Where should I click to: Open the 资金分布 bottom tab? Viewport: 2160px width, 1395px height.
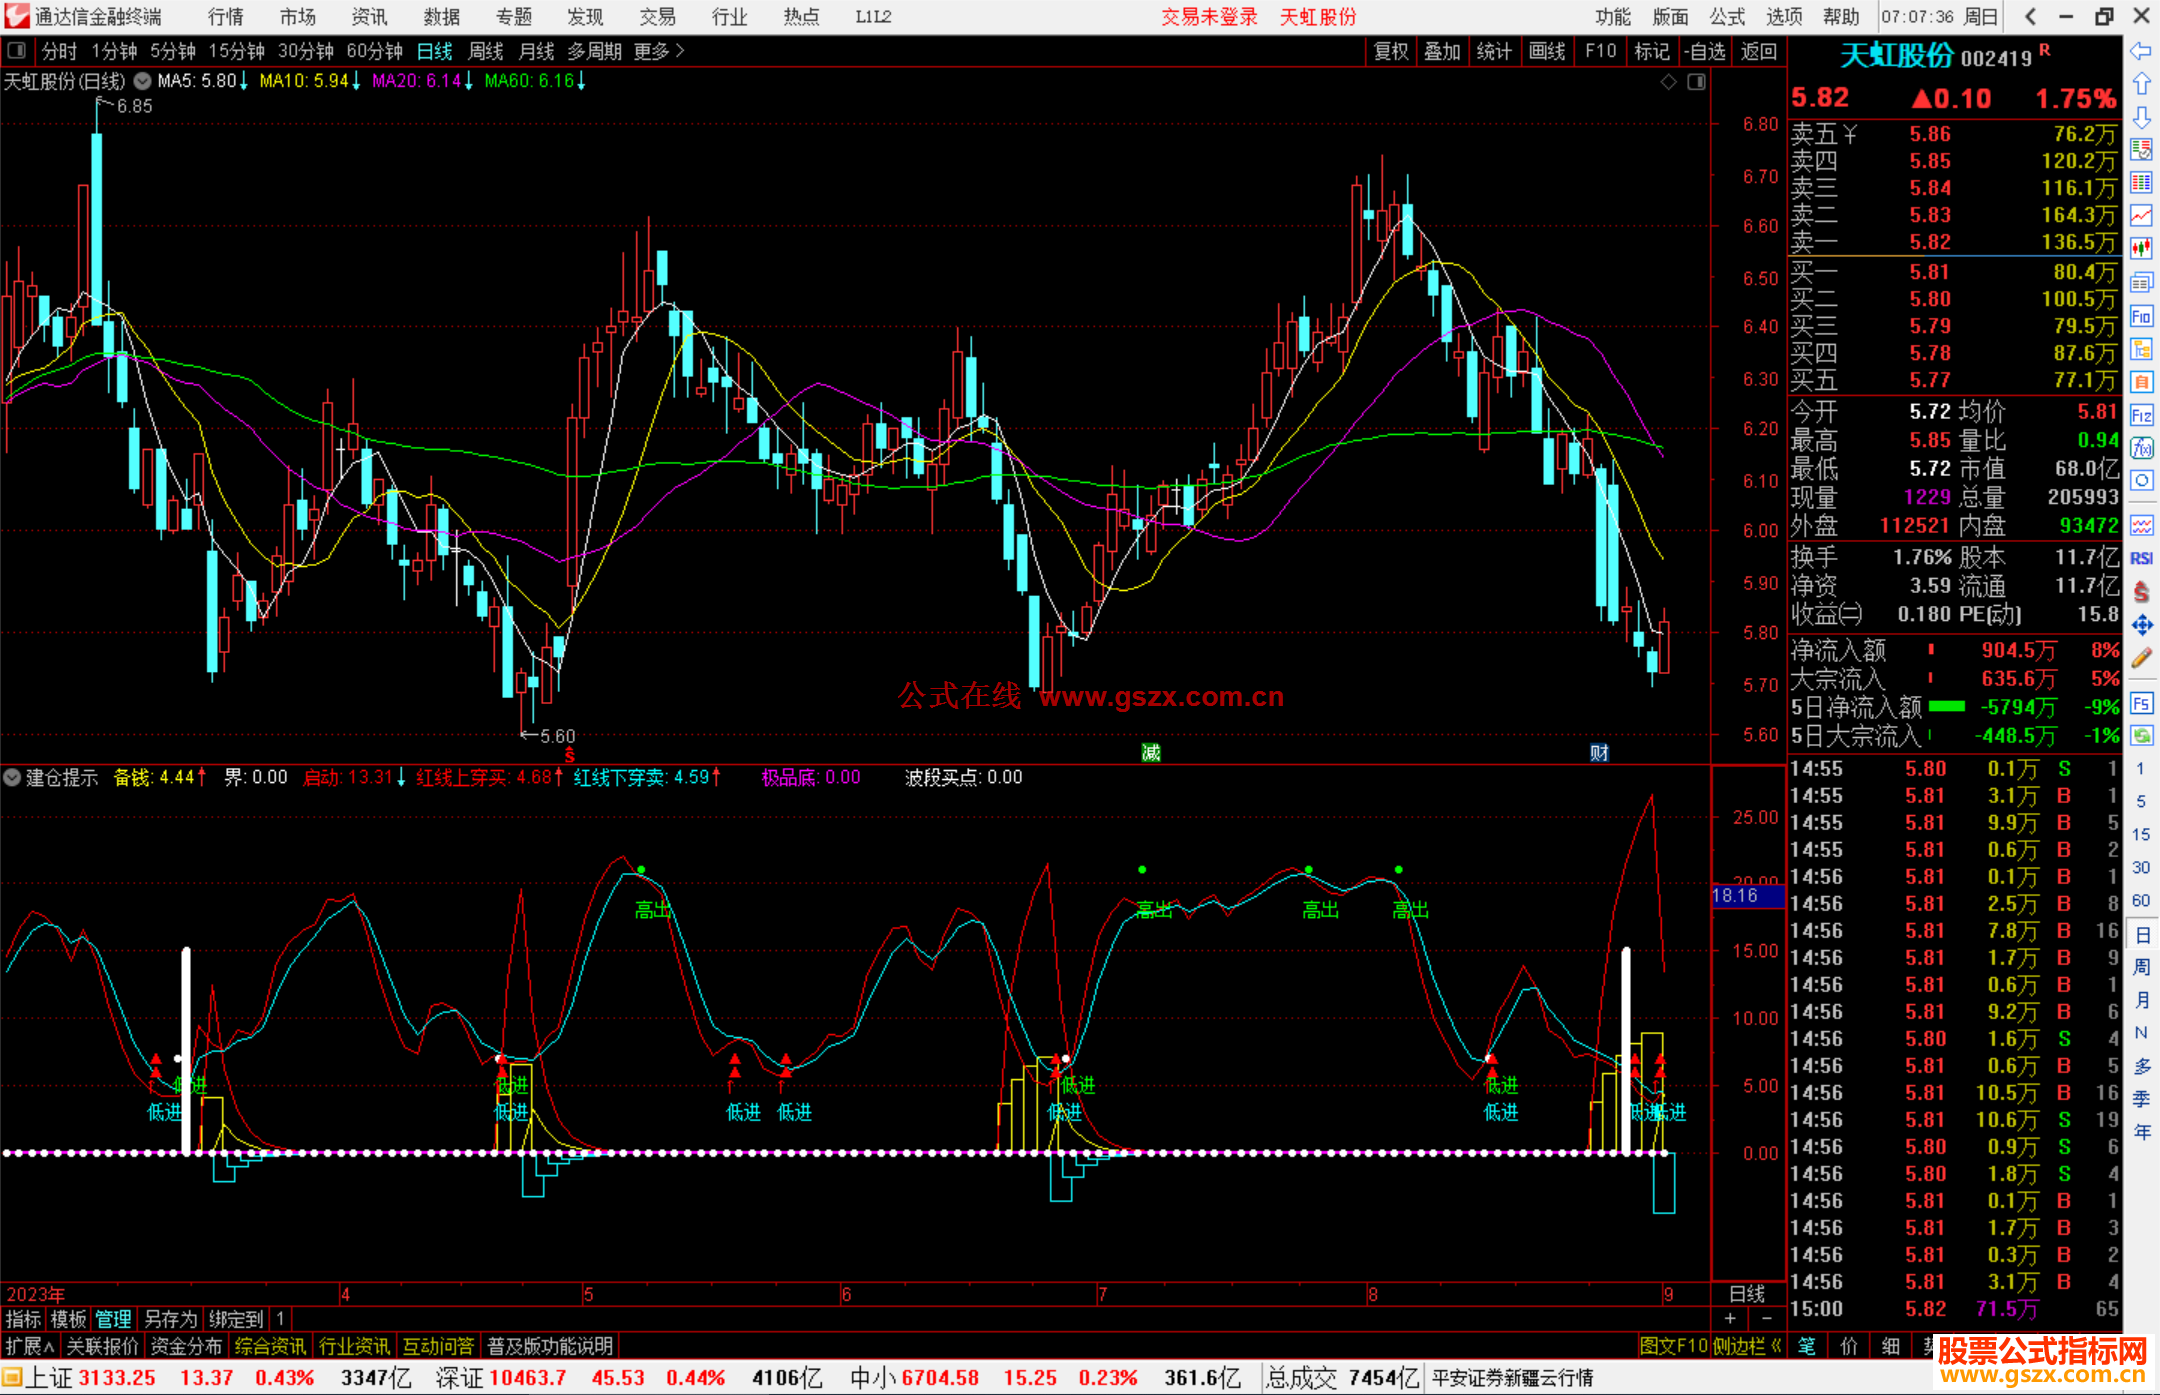click(186, 1346)
